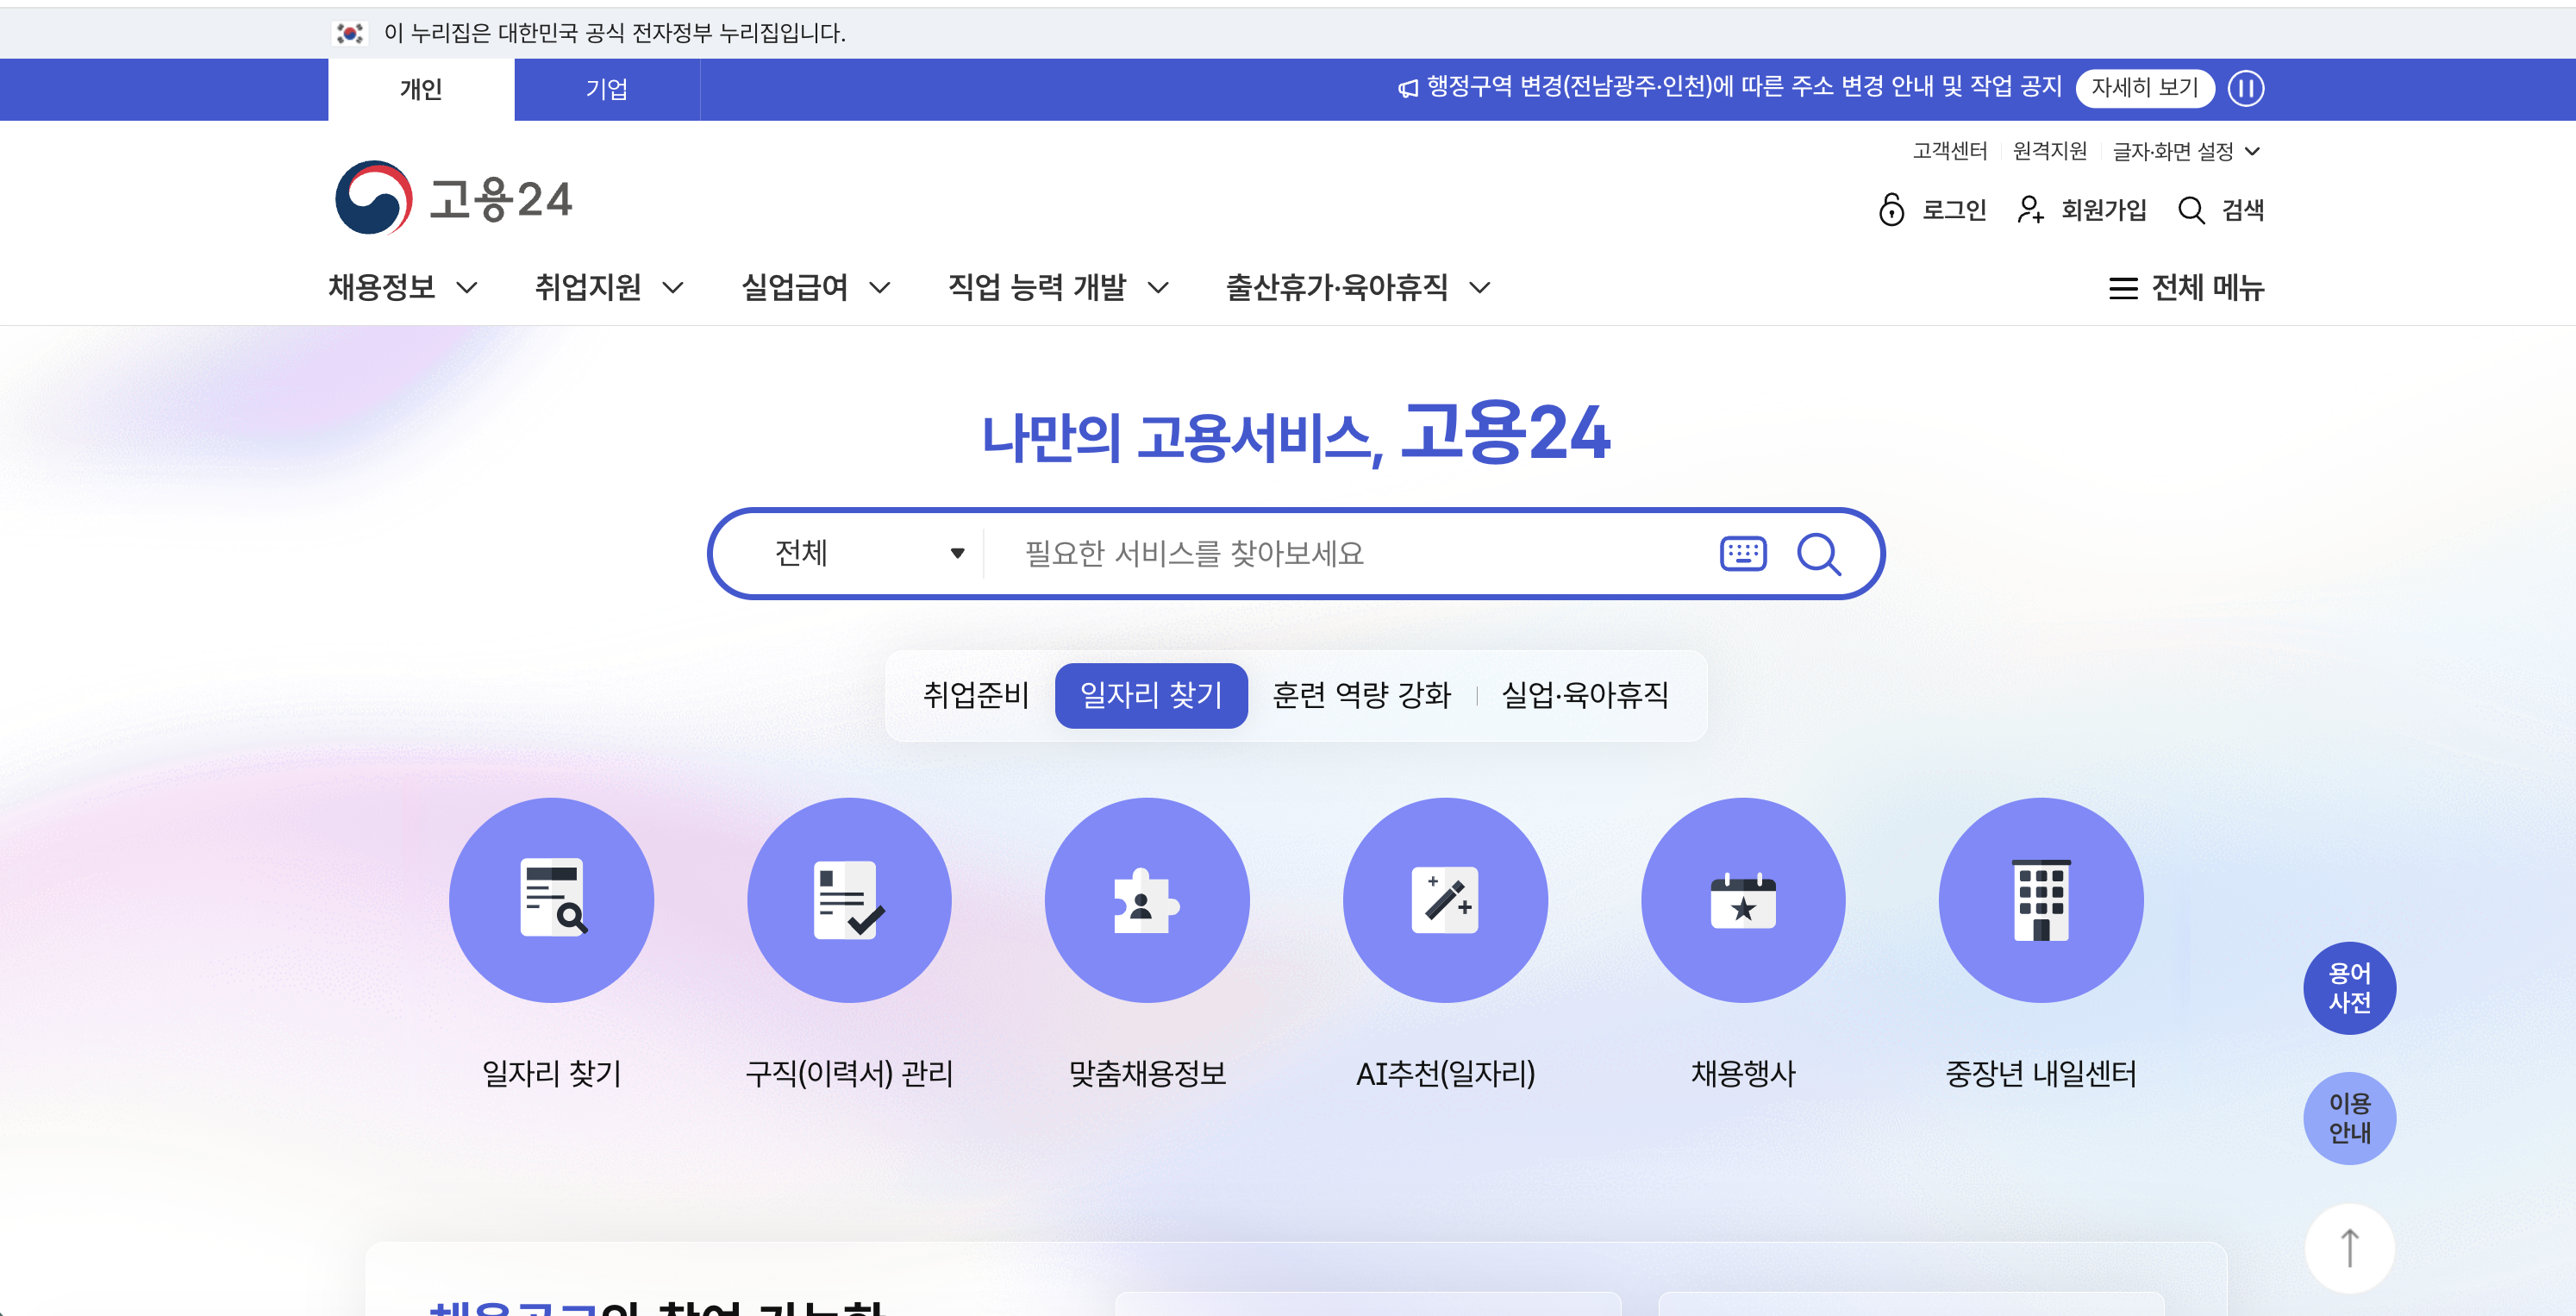This screenshot has height=1316, width=2576.
Task: Expand 글자·화면 설정 dropdown
Action: (2186, 151)
